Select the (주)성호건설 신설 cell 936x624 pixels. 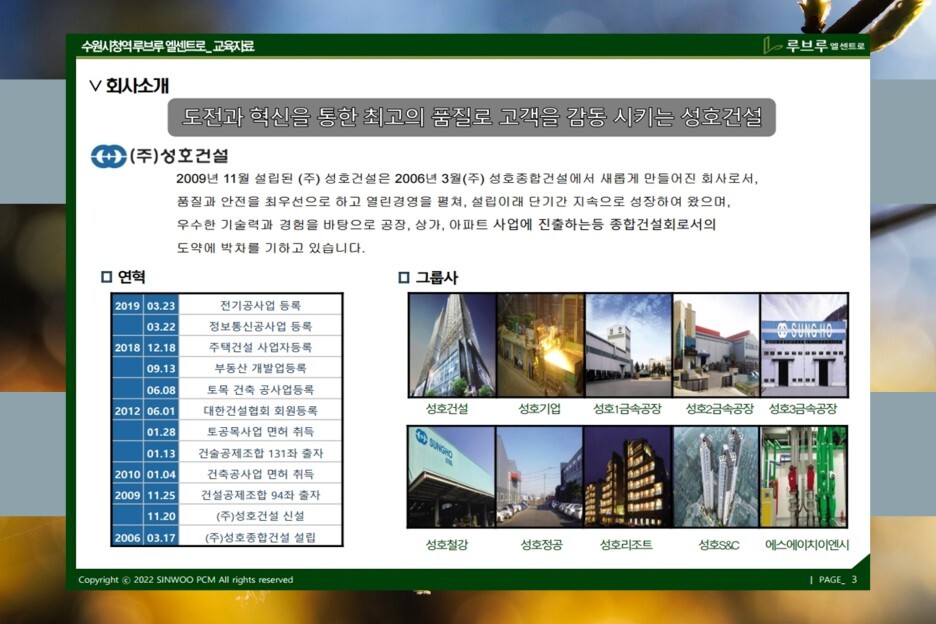click(x=260, y=515)
